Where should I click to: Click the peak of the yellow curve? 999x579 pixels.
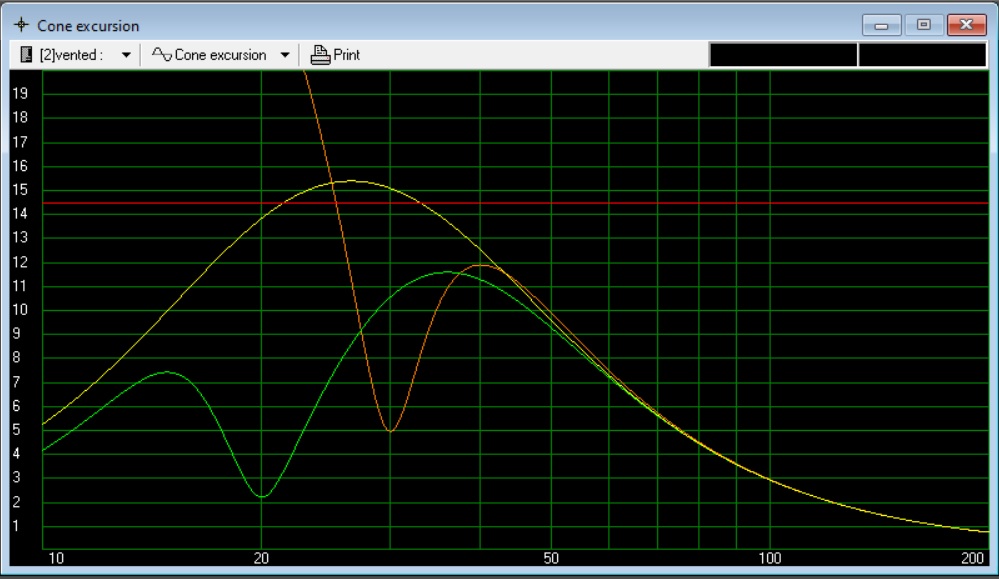(x=350, y=181)
